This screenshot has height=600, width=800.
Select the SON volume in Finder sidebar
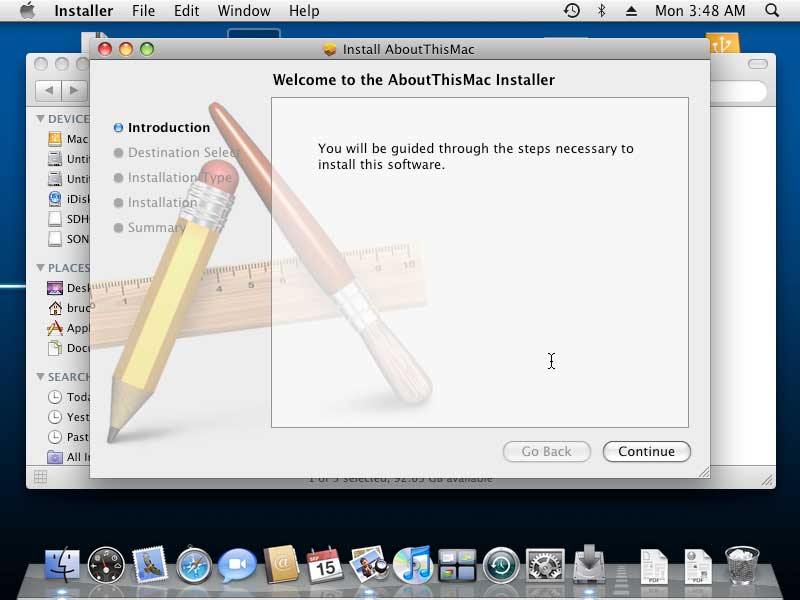click(x=68, y=239)
